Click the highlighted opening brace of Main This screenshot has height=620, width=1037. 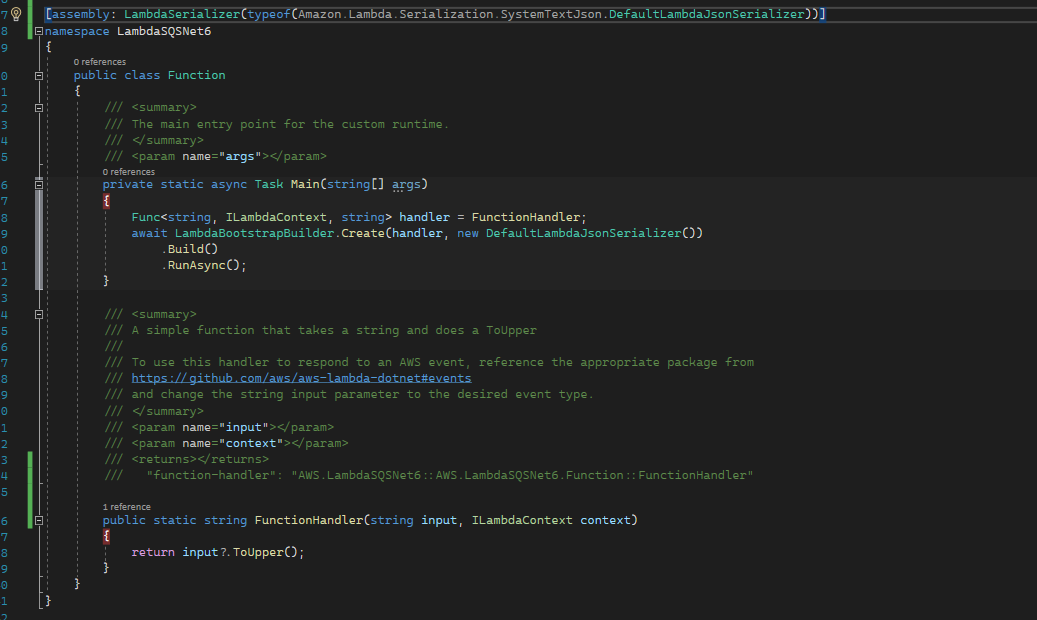(x=106, y=200)
